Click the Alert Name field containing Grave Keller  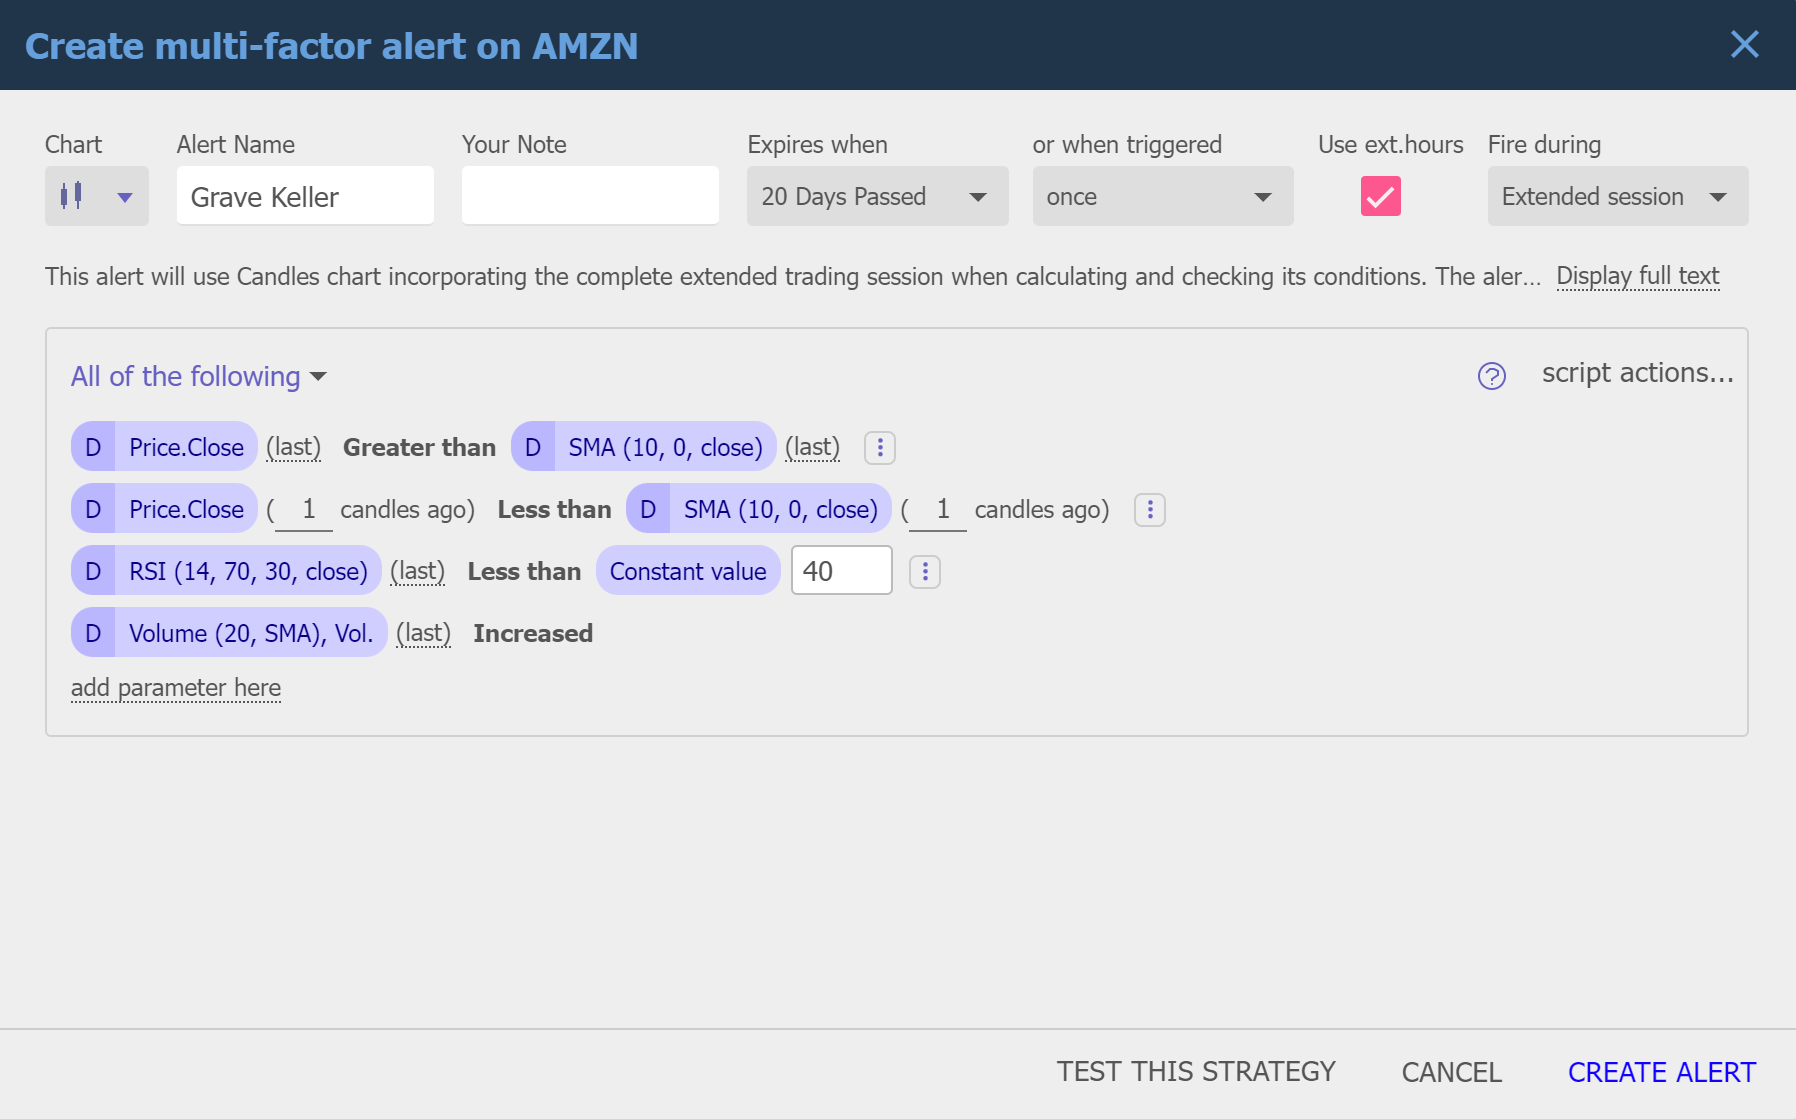305,196
